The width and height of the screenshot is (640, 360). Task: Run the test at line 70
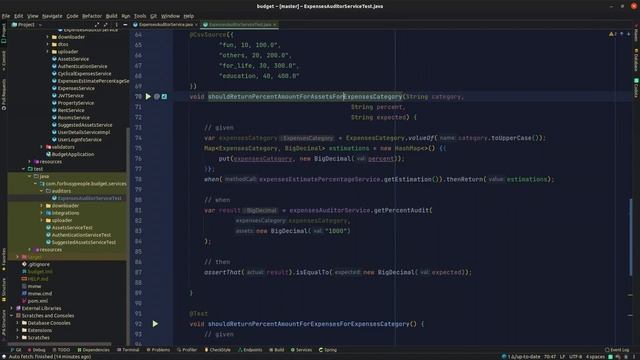pyautogui.click(x=148, y=97)
